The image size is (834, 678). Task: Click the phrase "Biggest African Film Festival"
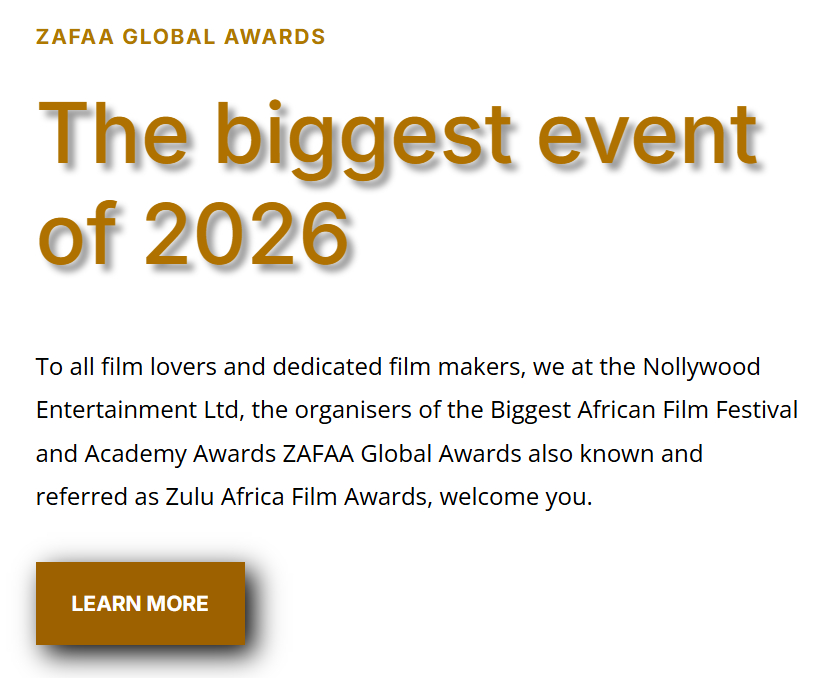pyautogui.click(x=644, y=410)
